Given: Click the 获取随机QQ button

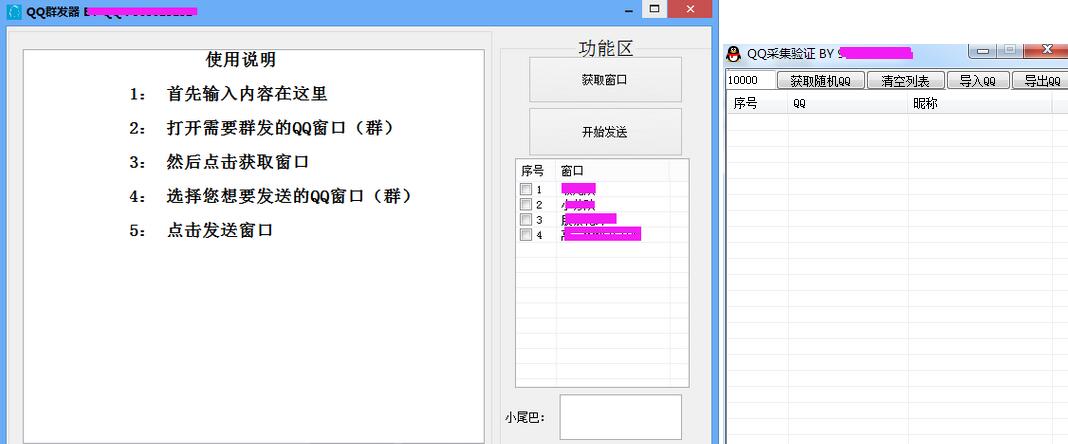Looking at the screenshot, I should (820, 80).
